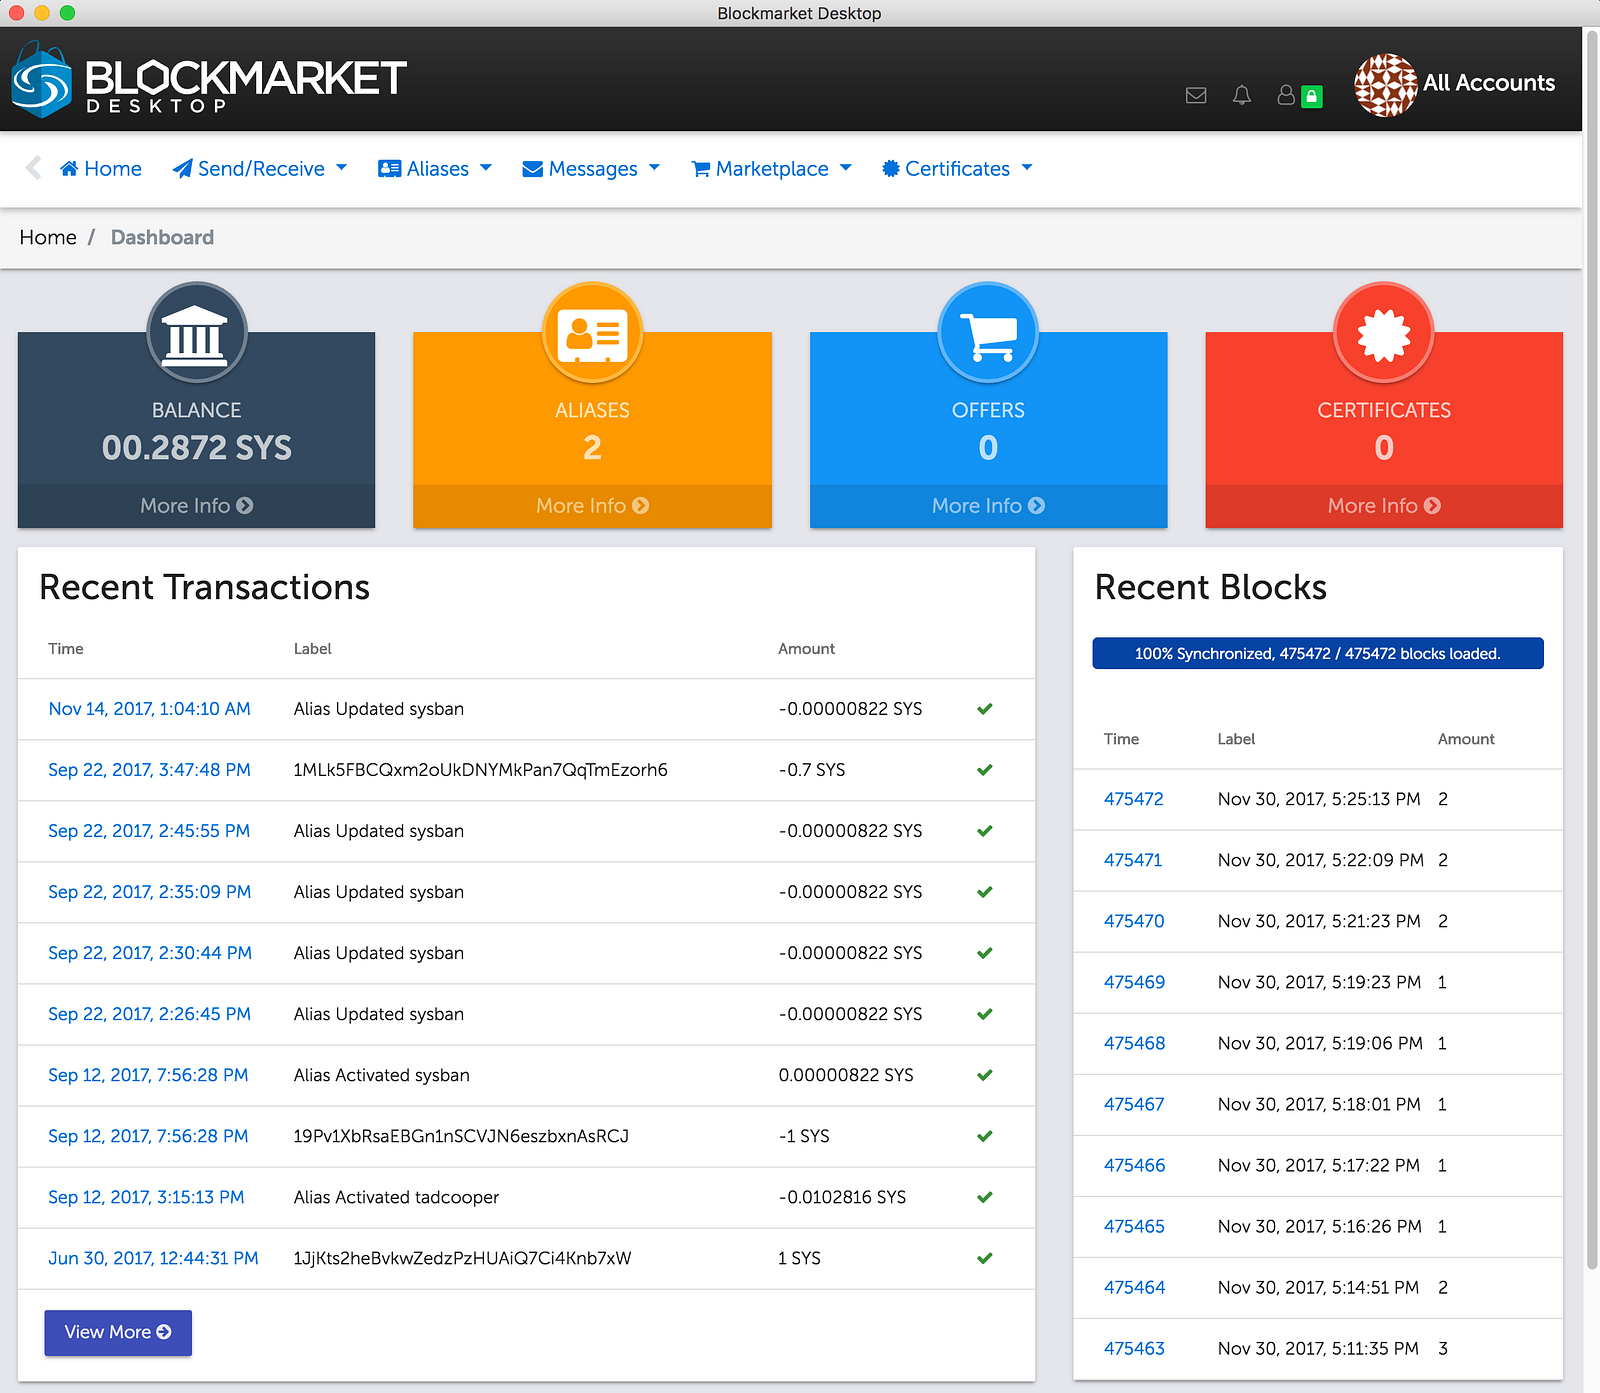1600x1393 pixels.
Task: Open the mail envelope icon in header
Action: 1196,95
